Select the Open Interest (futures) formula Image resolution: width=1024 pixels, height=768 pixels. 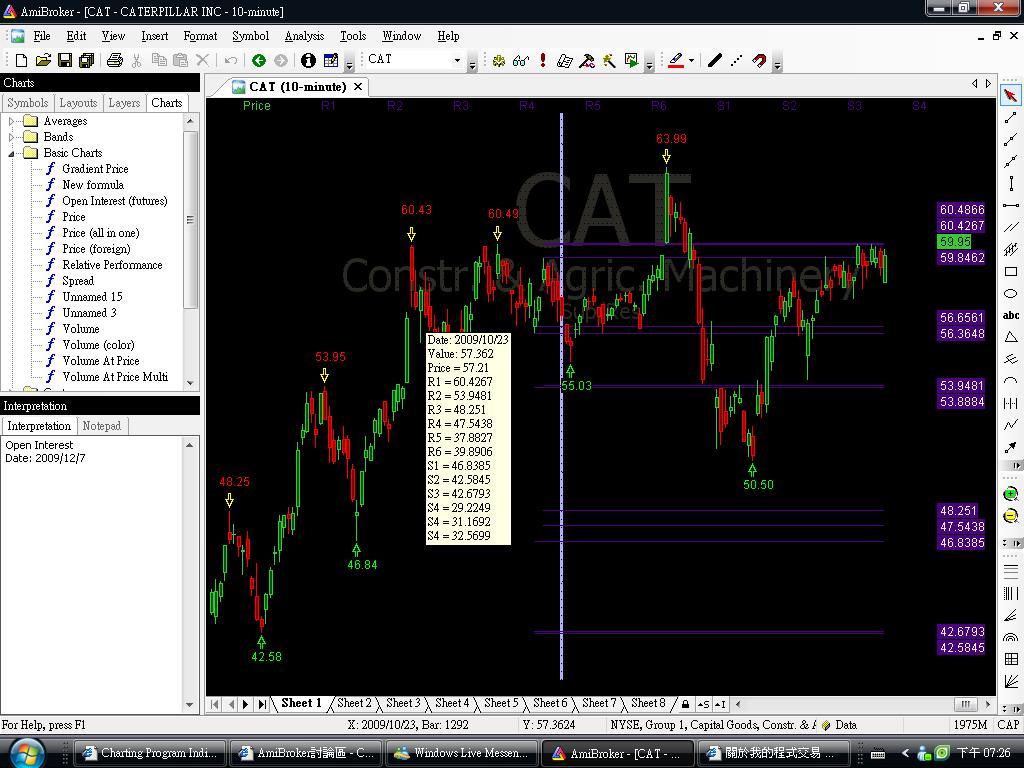115,200
